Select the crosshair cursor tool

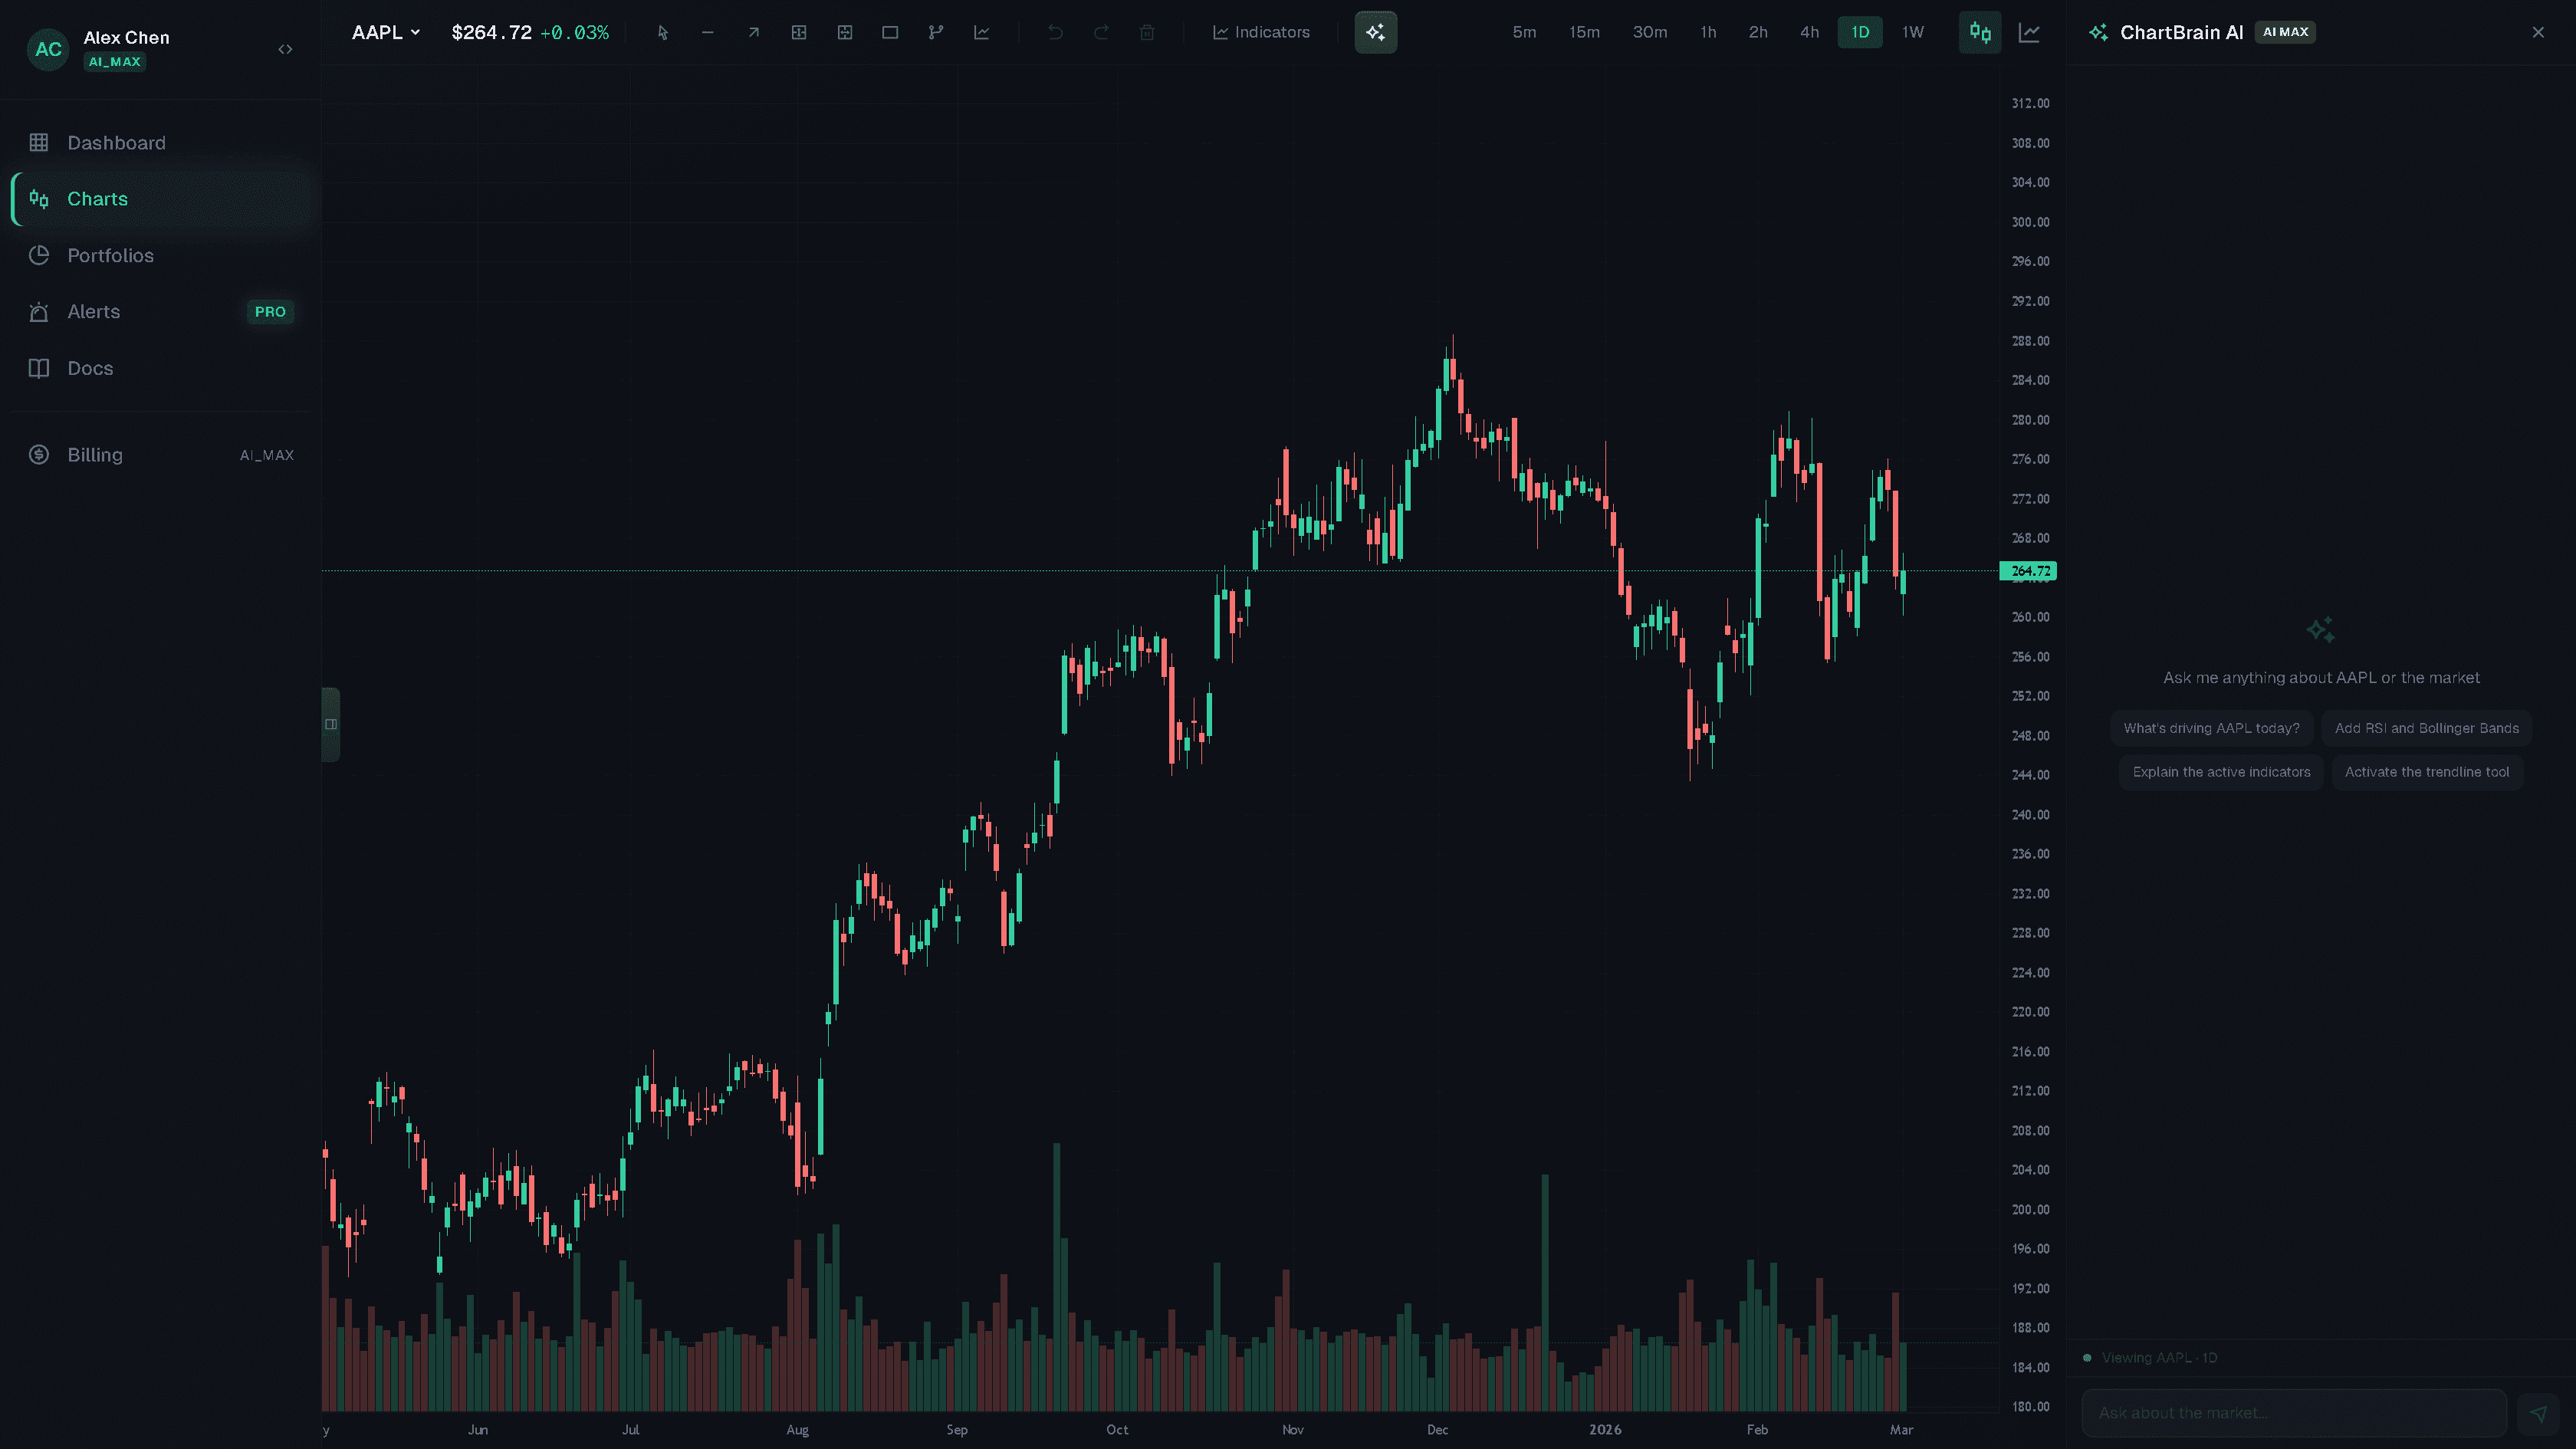click(662, 32)
